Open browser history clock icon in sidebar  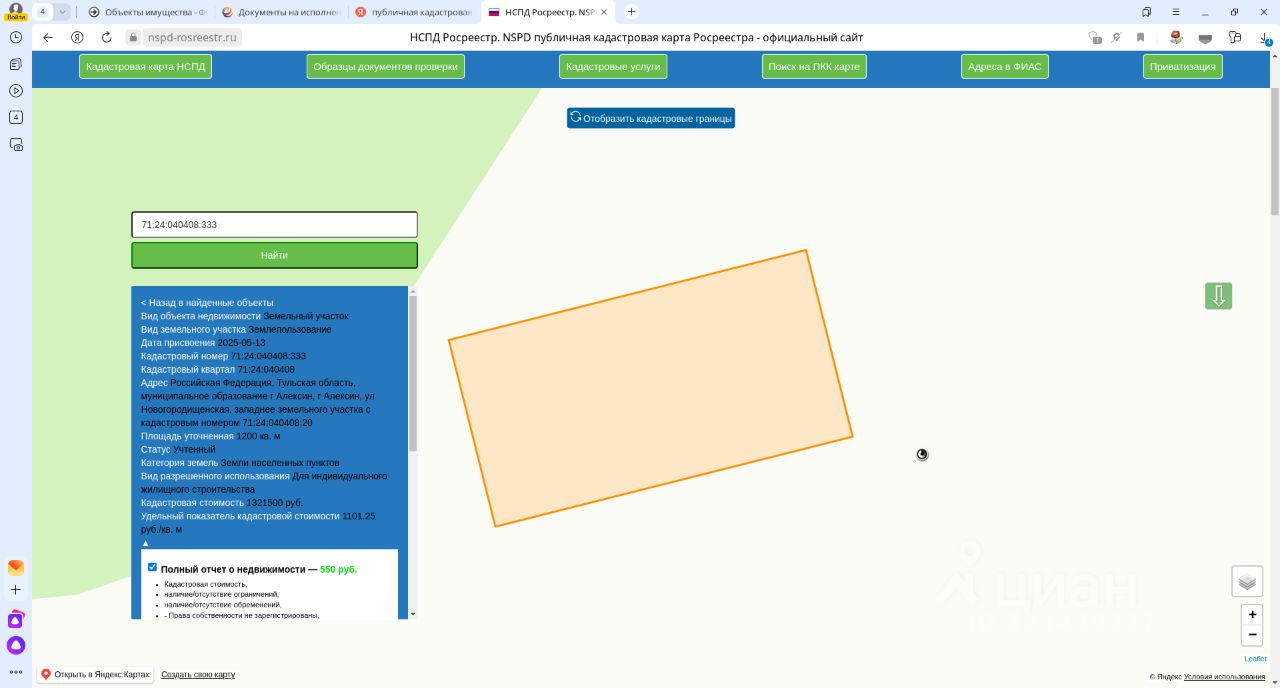pos(15,37)
